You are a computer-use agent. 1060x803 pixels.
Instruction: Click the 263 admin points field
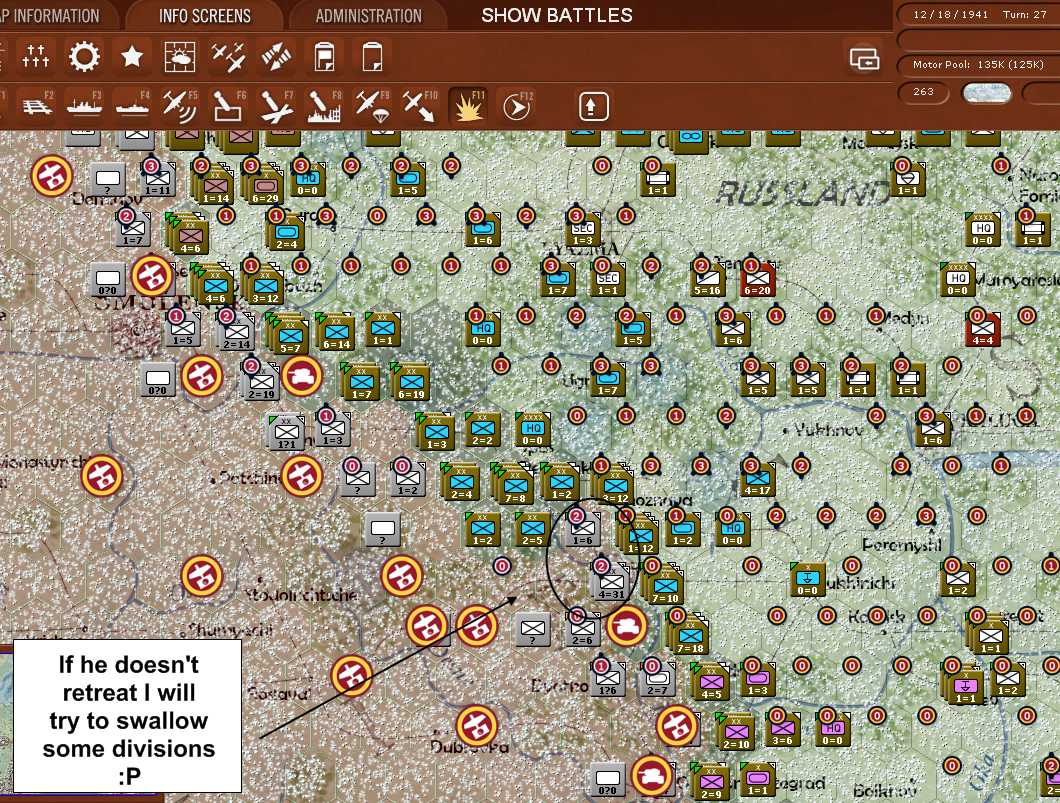923,93
